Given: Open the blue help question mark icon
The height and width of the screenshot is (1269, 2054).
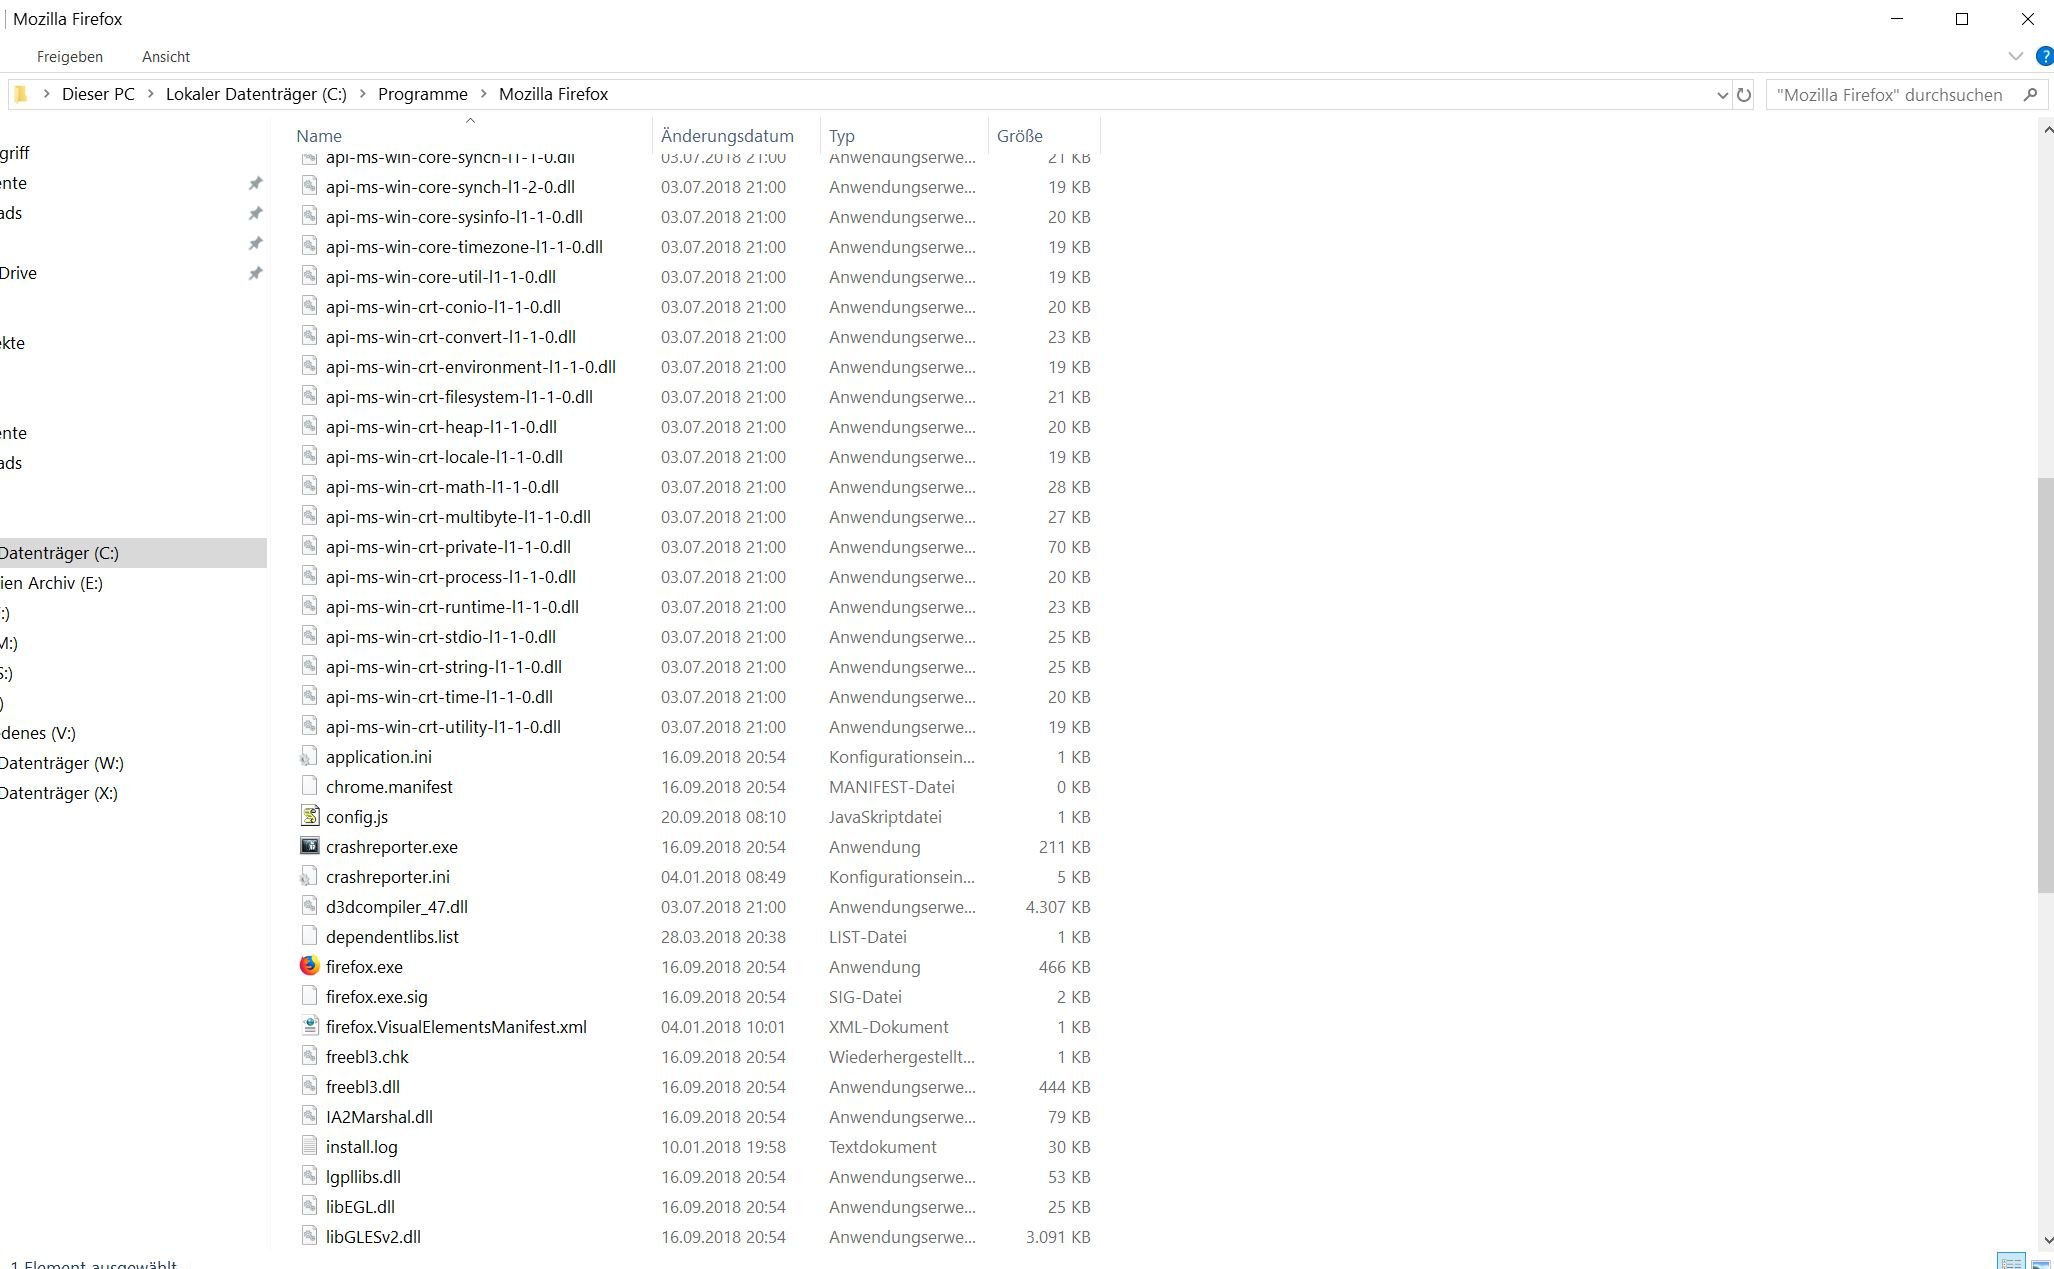Looking at the screenshot, I should 2045,57.
